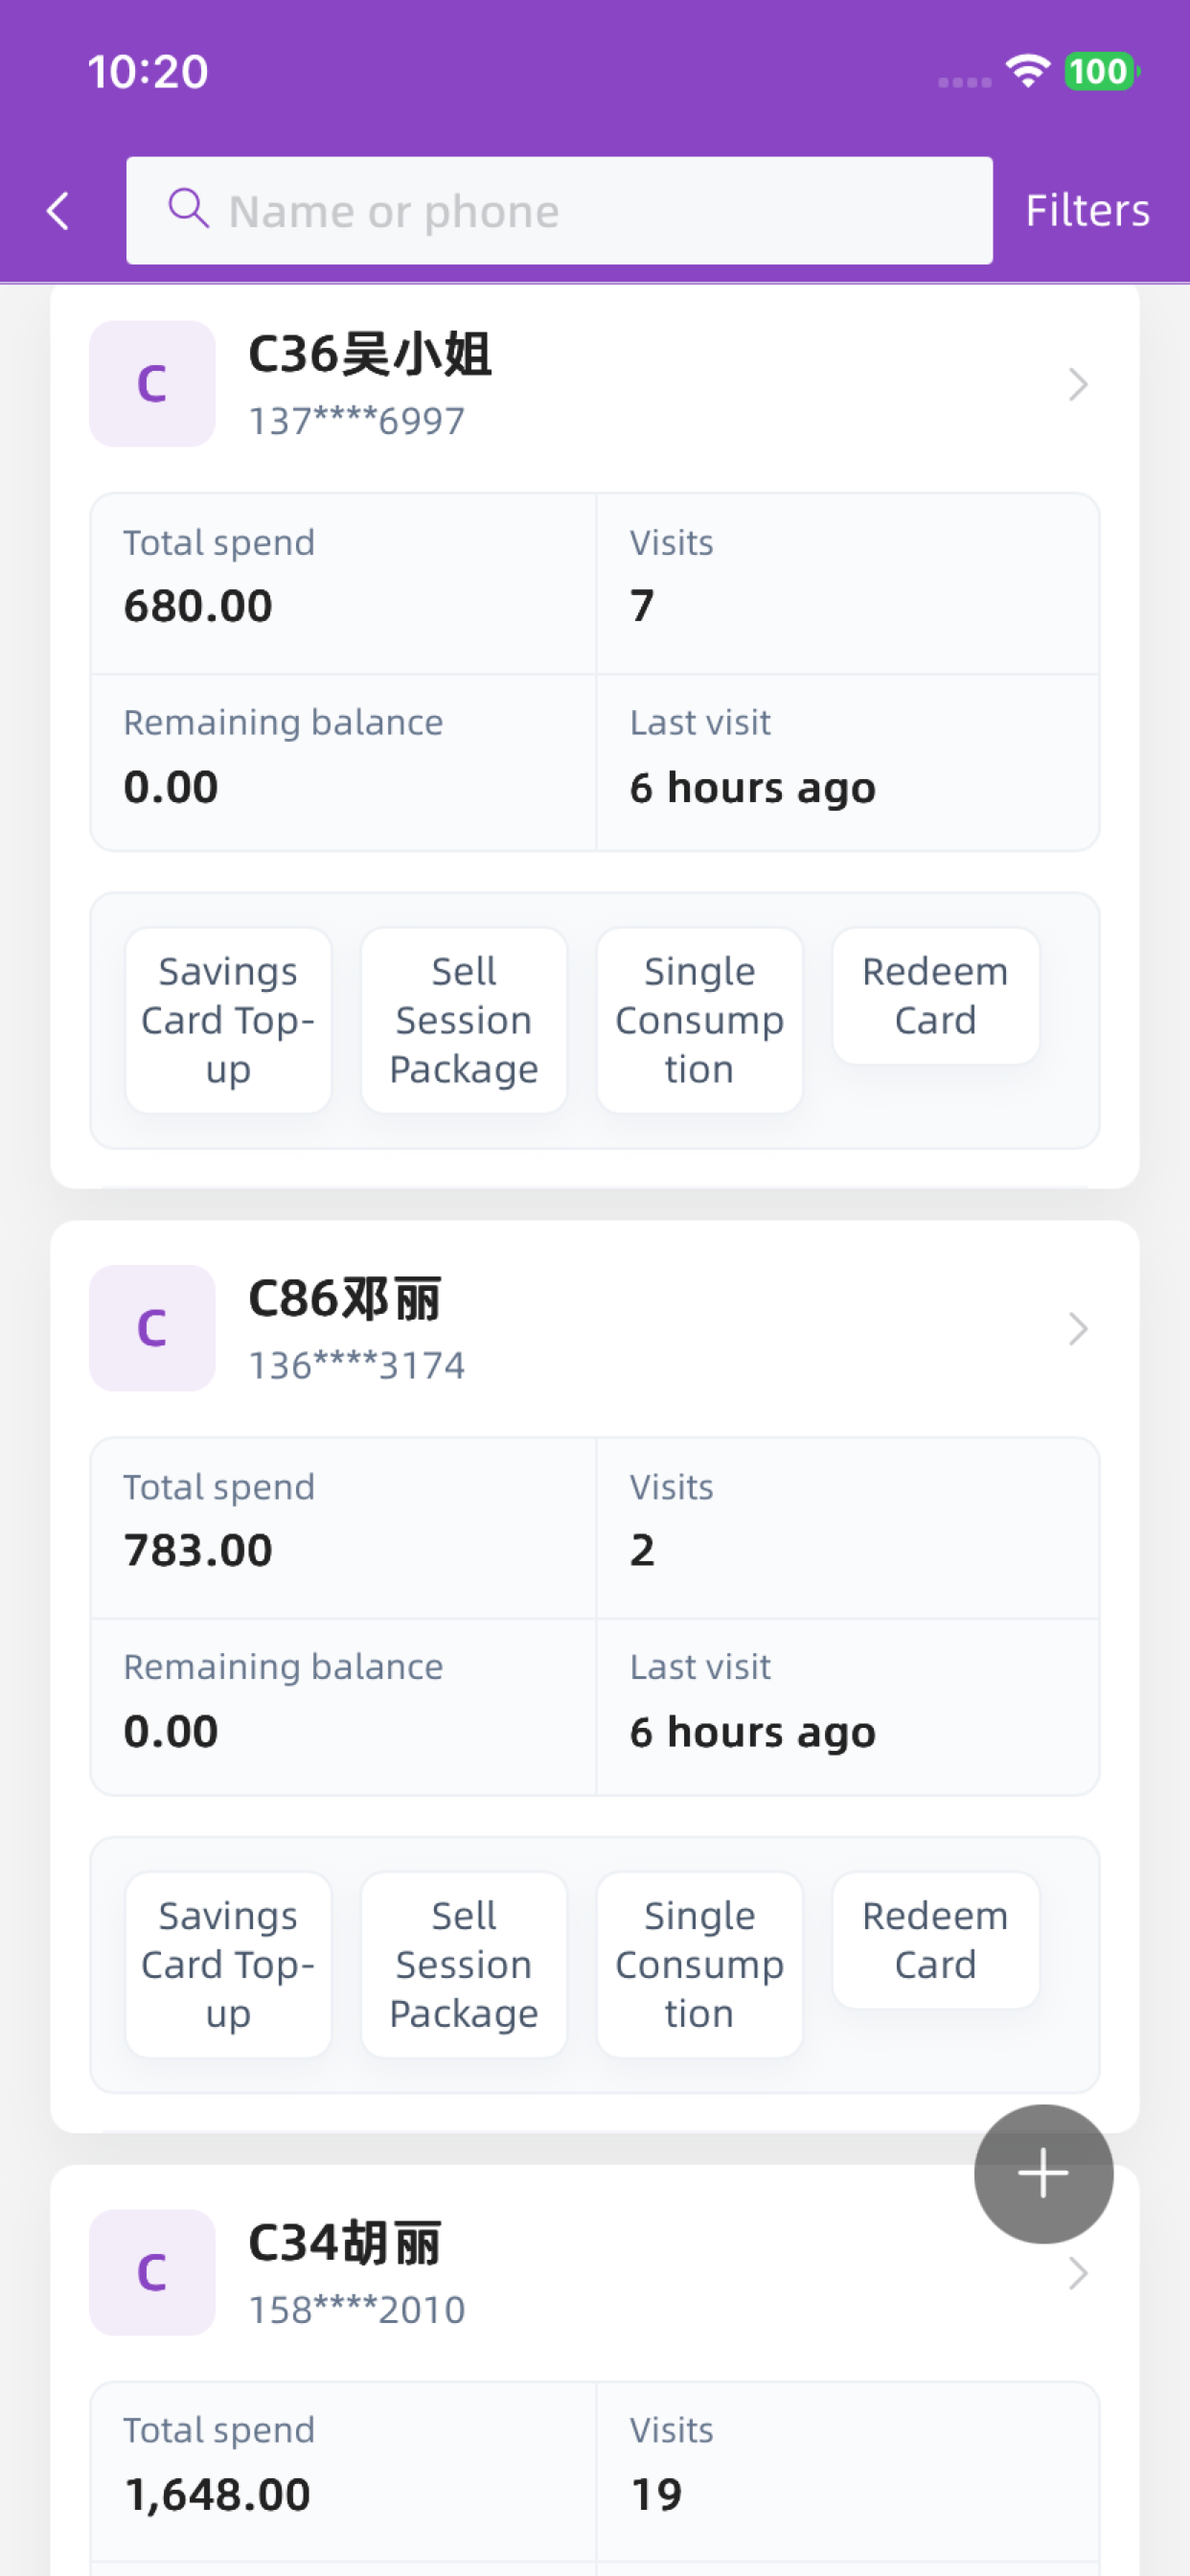Image resolution: width=1190 pixels, height=2576 pixels.
Task: Tap the Wi-Fi status icon
Action: click(1028, 71)
